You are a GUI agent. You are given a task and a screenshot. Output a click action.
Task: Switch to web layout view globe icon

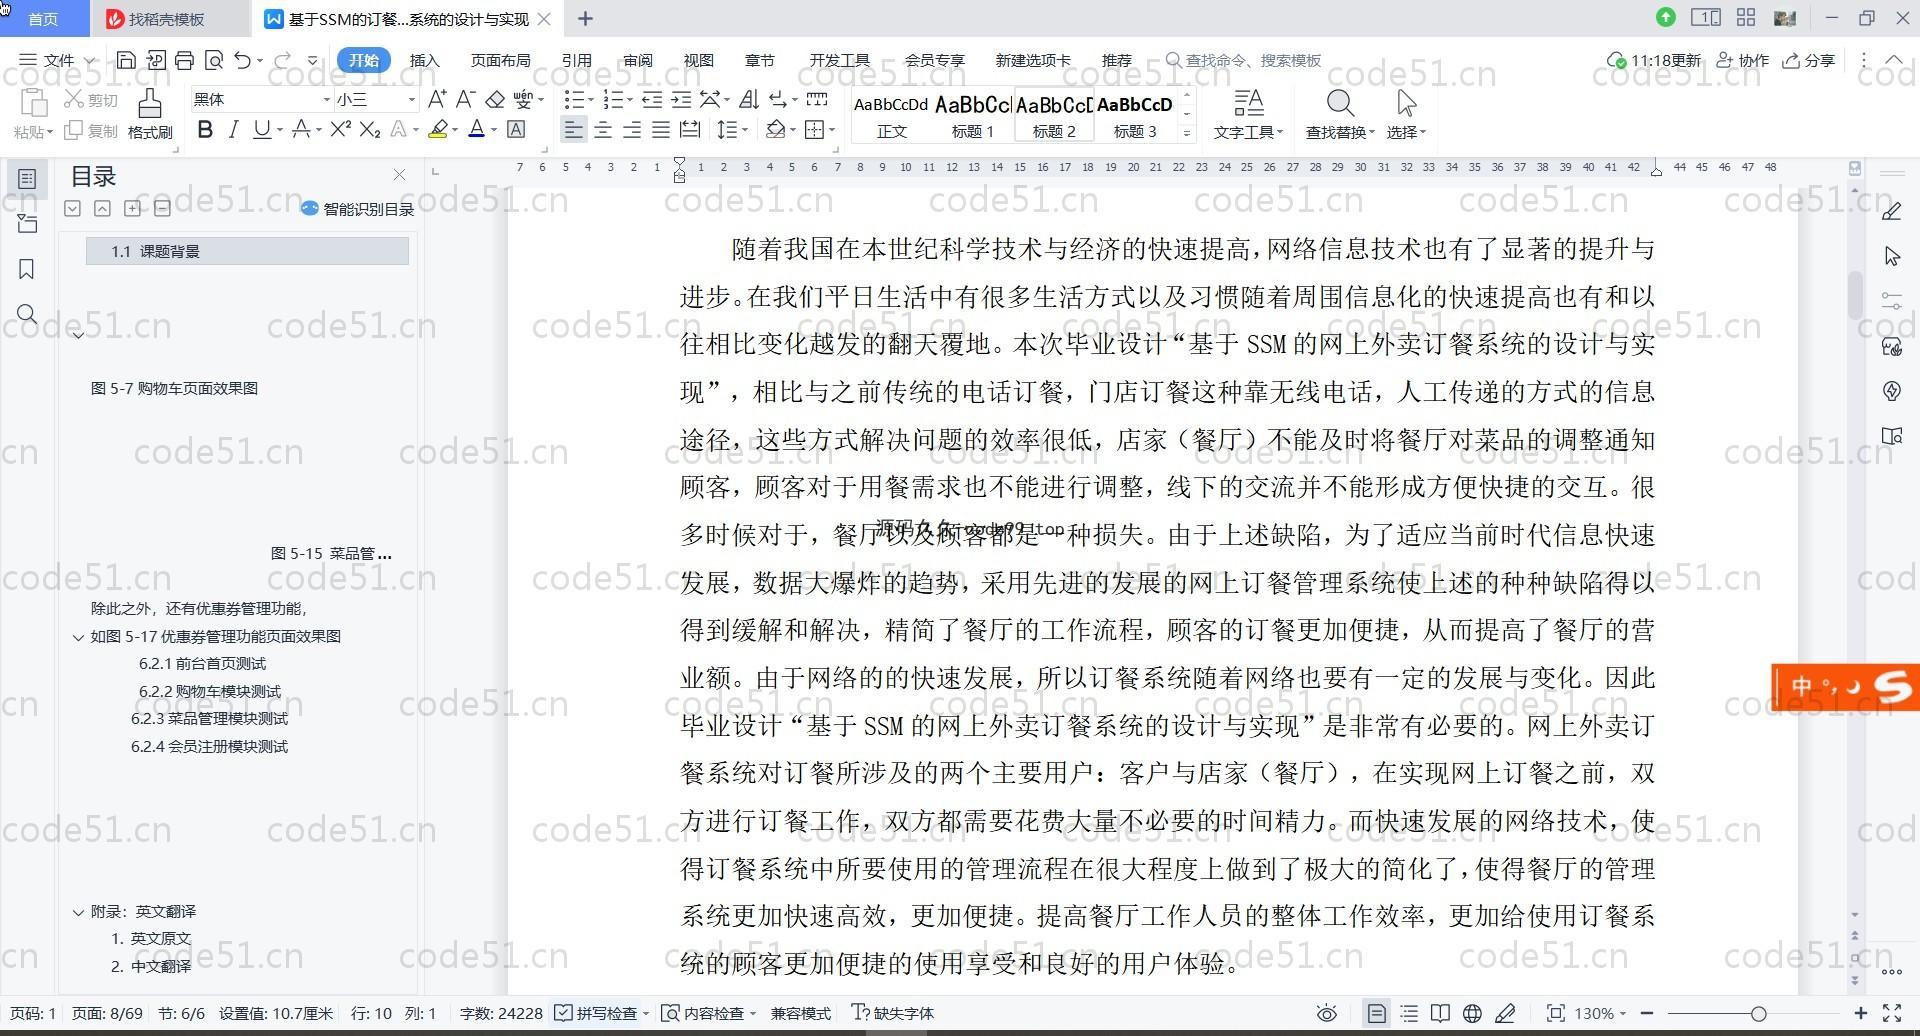pyautogui.click(x=1472, y=1013)
